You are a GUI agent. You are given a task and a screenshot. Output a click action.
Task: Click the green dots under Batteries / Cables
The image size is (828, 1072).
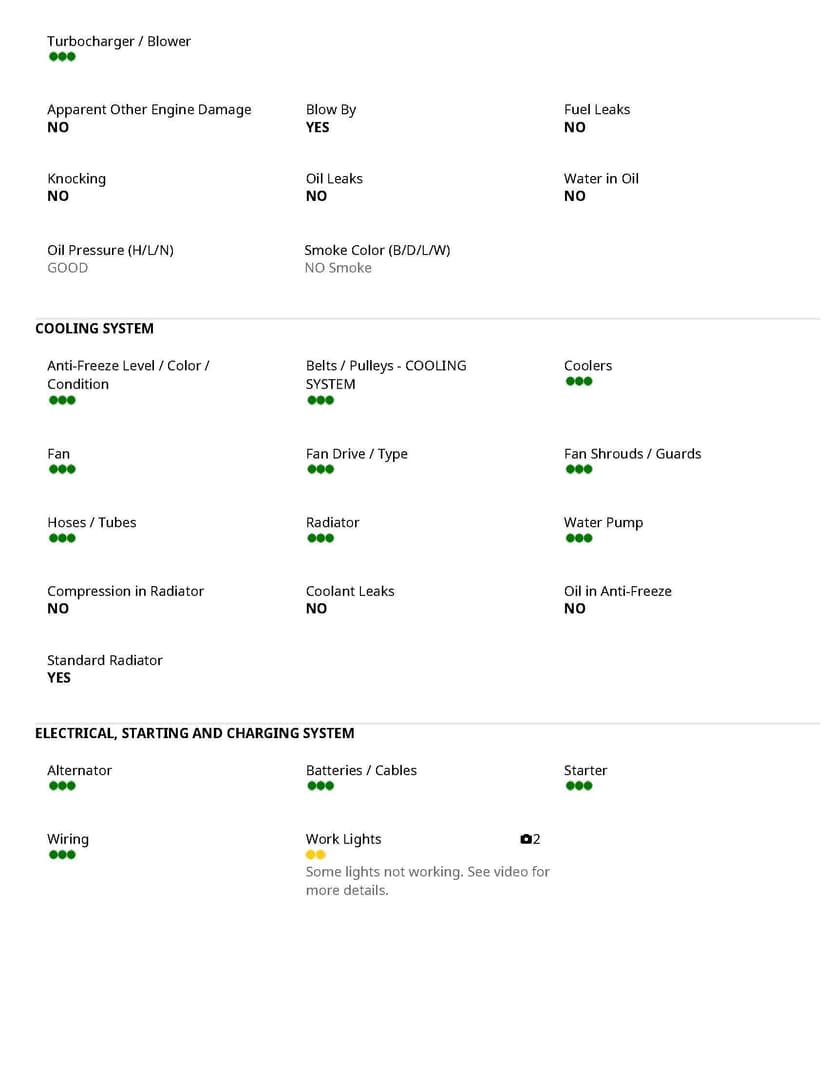tap(320, 786)
